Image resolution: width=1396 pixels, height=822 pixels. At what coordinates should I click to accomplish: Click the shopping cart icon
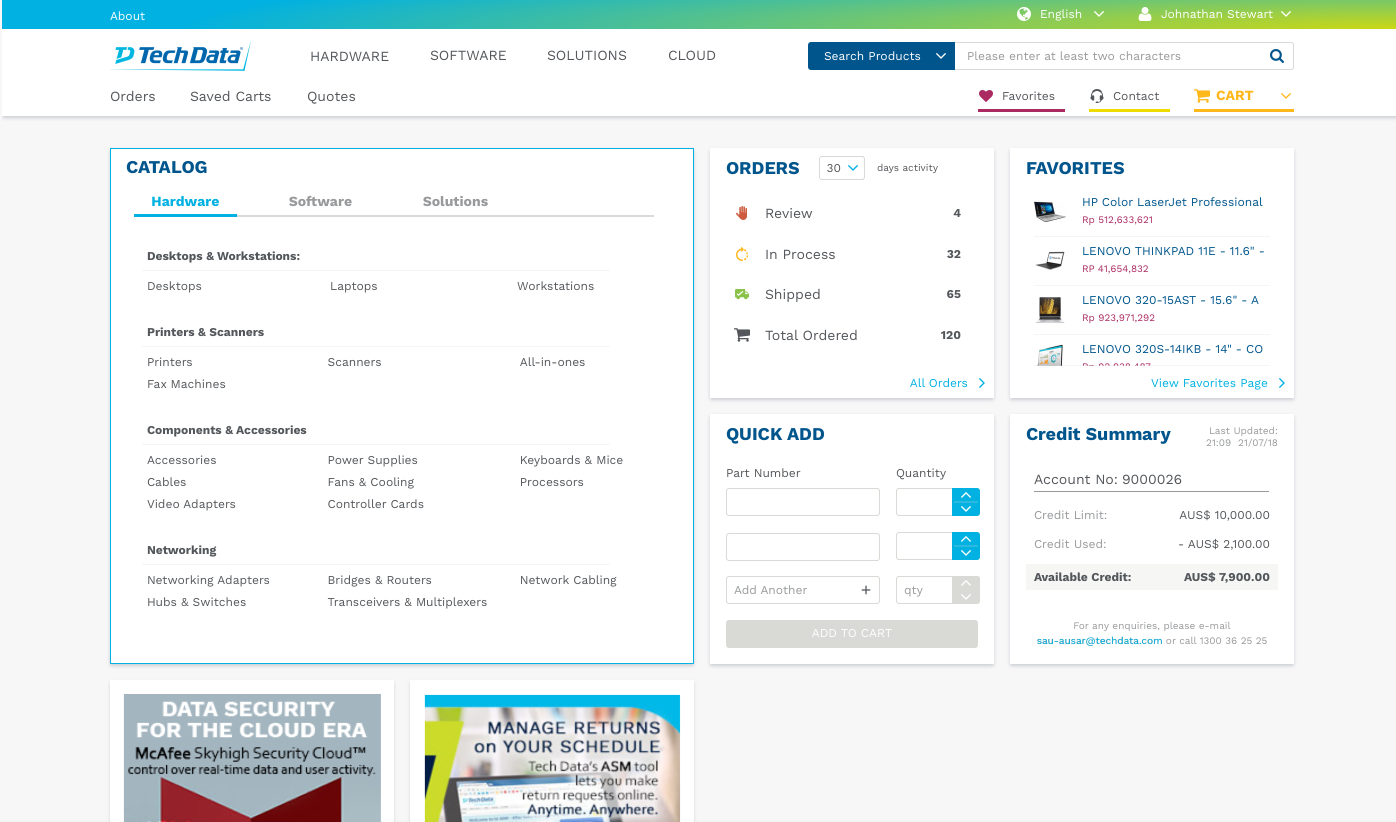pos(1202,96)
